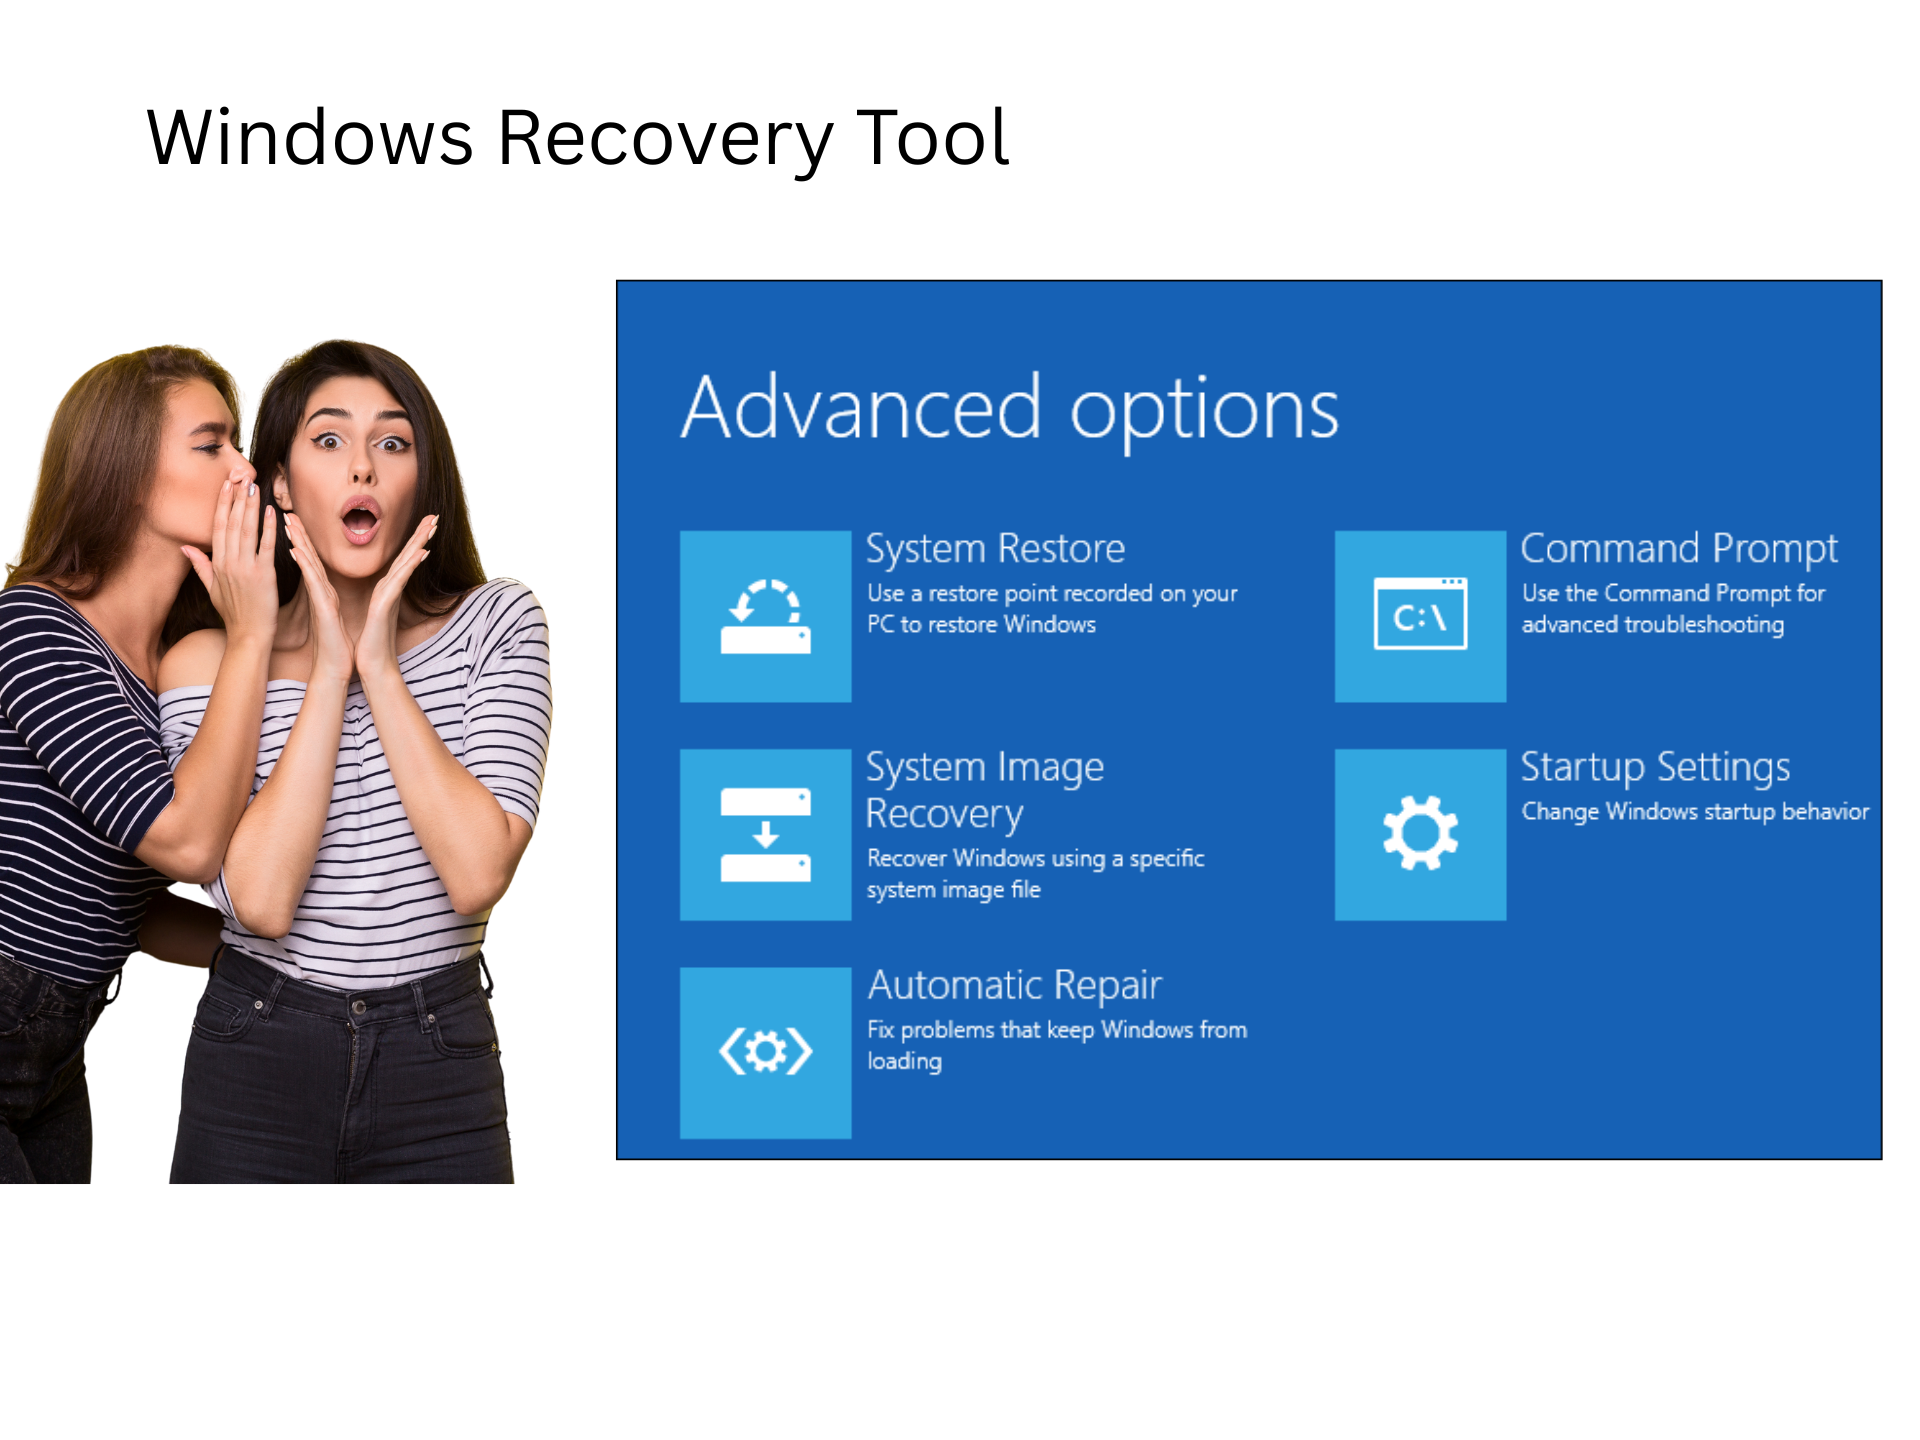The image size is (1920, 1440).
Task: Choose the Startup Settings heading
Action: tap(1655, 767)
